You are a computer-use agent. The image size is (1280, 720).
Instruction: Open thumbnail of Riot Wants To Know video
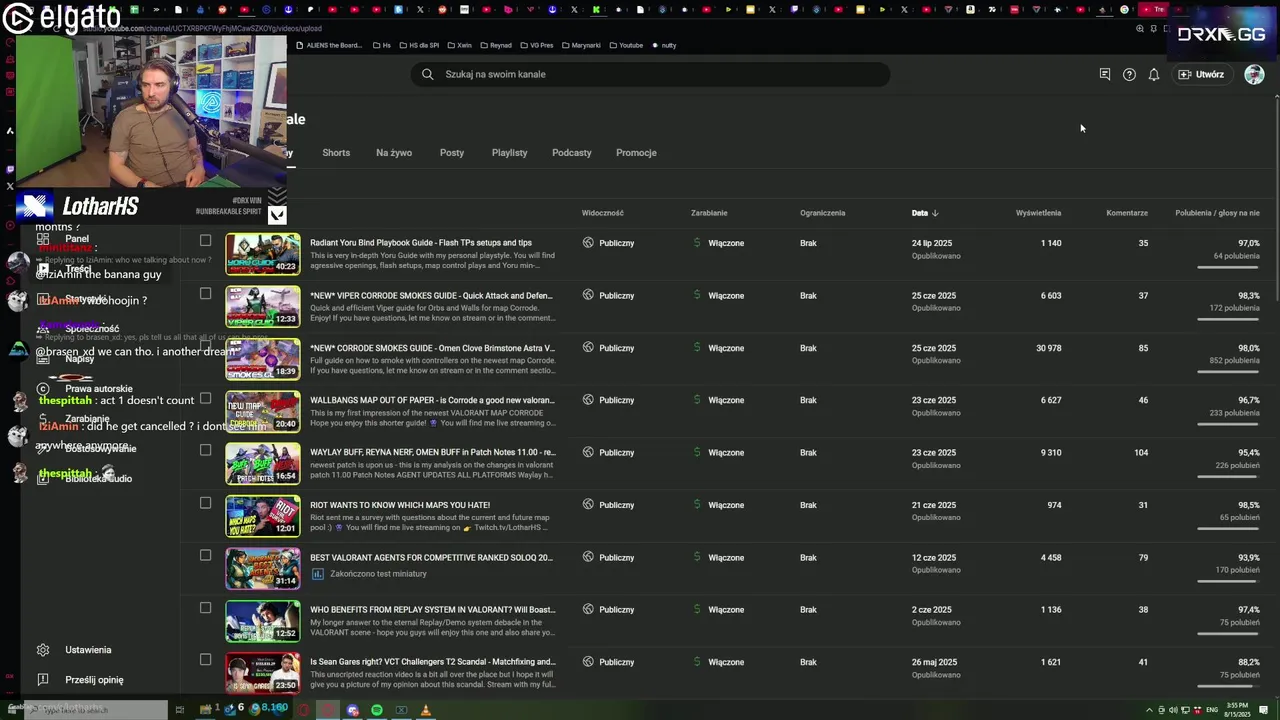click(x=263, y=516)
